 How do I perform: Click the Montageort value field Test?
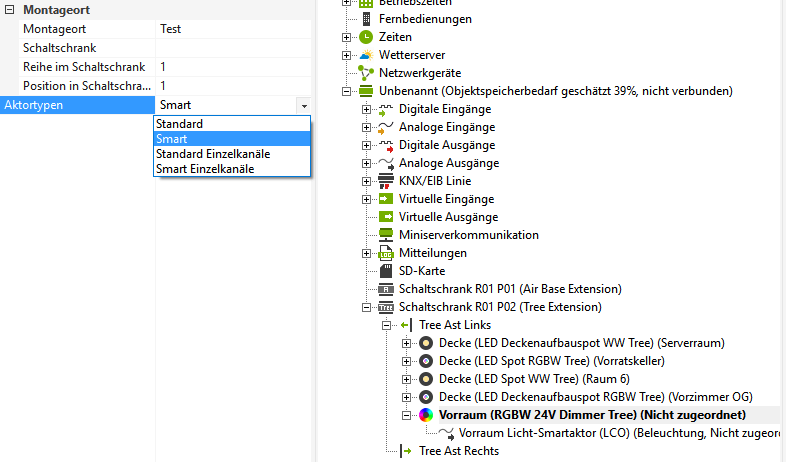tap(230, 29)
